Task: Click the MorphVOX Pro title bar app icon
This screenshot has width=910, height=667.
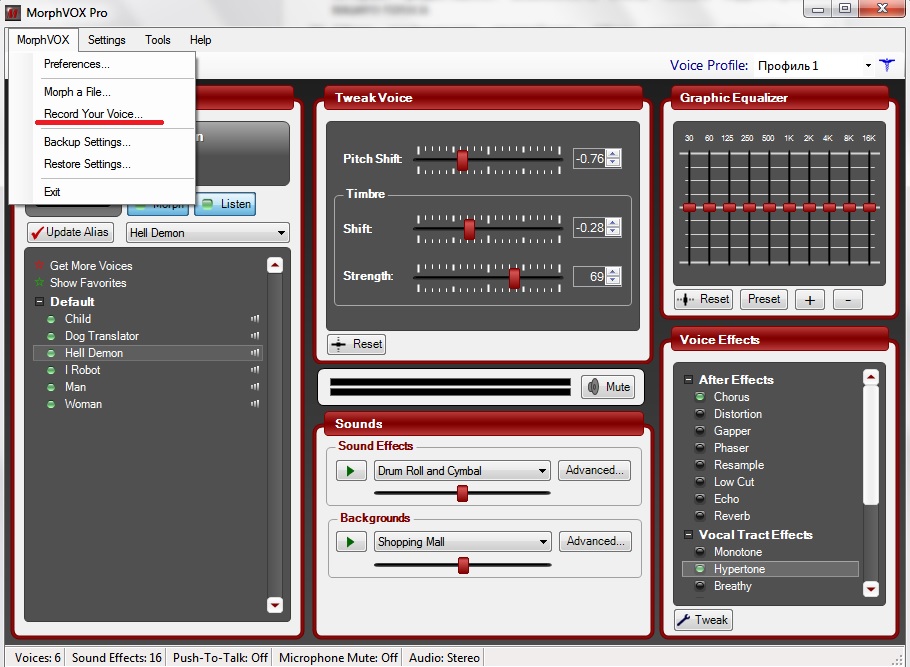Action: [13, 12]
